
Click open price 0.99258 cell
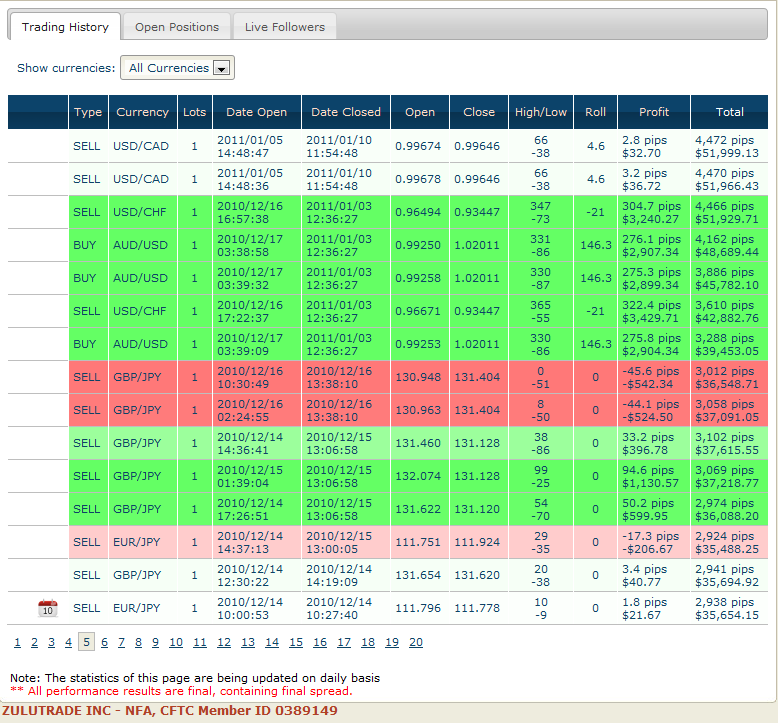[x=418, y=278]
